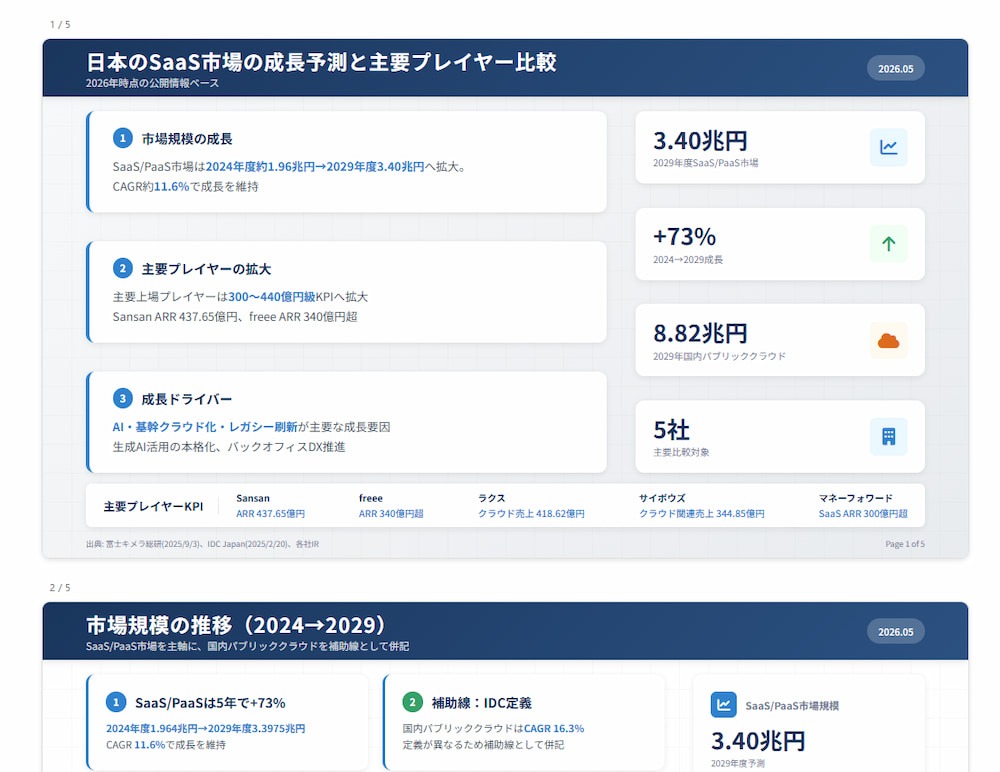The image size is (1000, 772).
Task: Click the orange cloud icon beside 8.82兆円
Action: (888, 340)
